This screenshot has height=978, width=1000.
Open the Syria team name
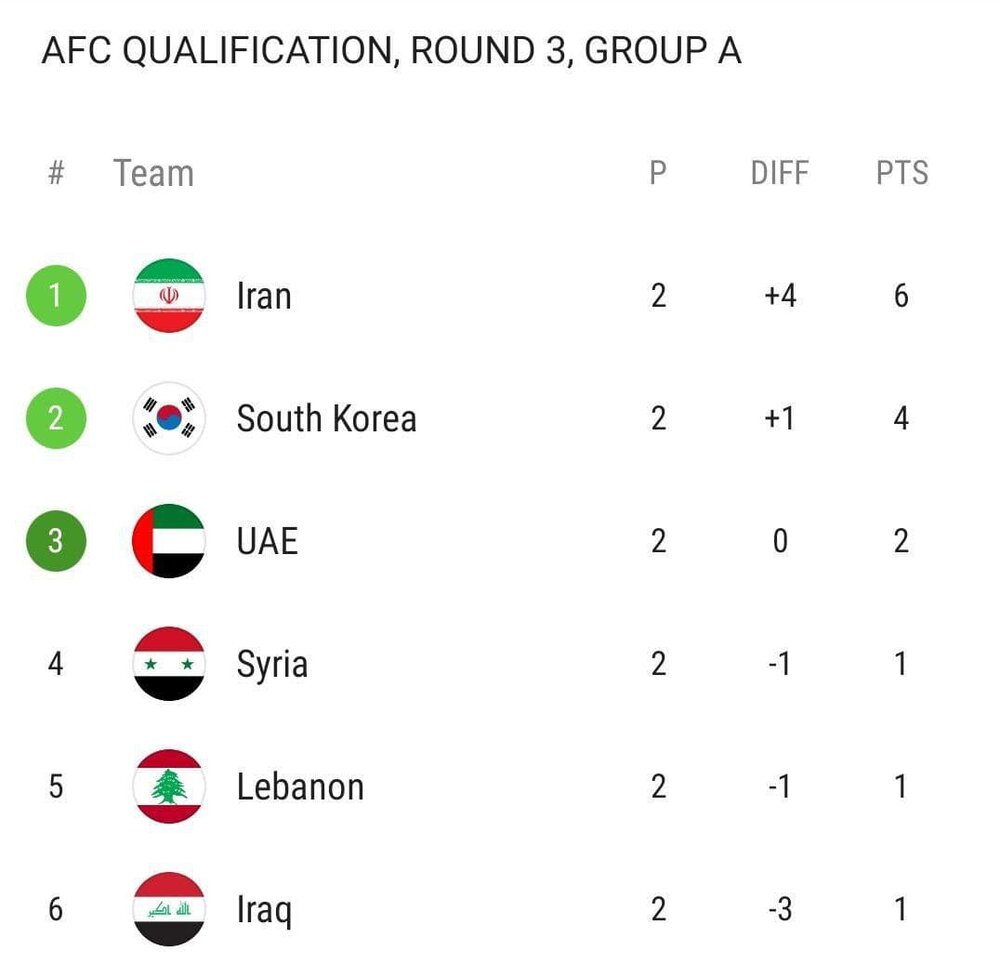click(272, 665)
